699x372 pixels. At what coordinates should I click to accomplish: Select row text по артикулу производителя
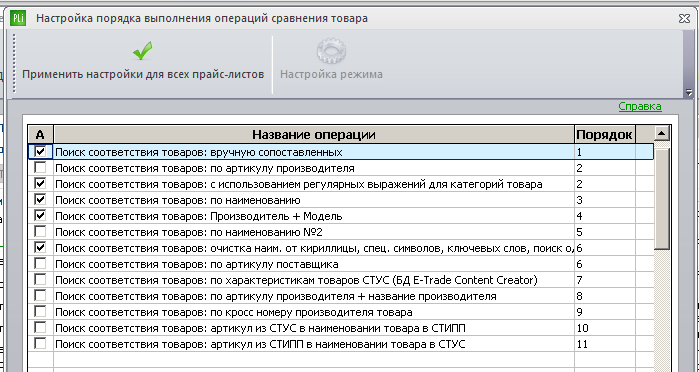coord(205,168)
